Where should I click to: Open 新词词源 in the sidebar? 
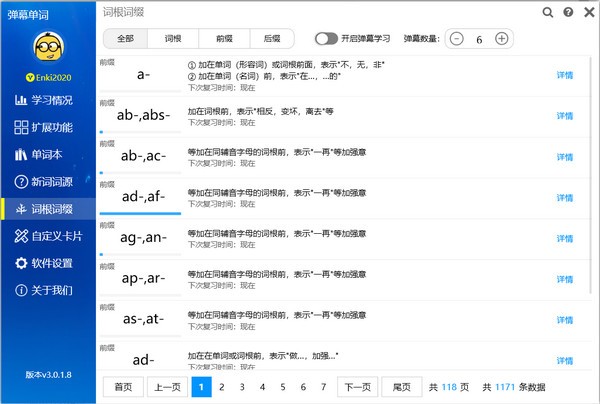point(49,182)
